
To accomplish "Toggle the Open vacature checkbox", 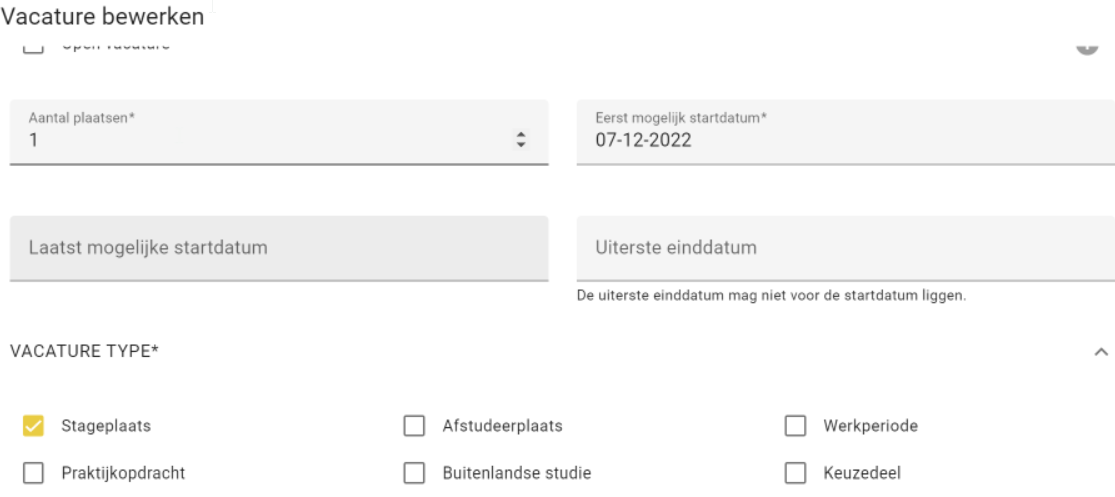I will pos(33,48).
